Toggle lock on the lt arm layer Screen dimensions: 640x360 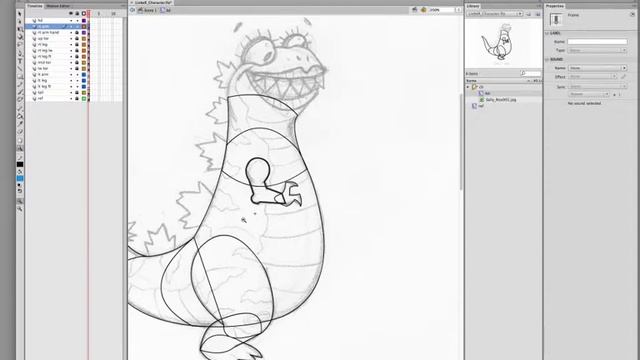(77, 75)
